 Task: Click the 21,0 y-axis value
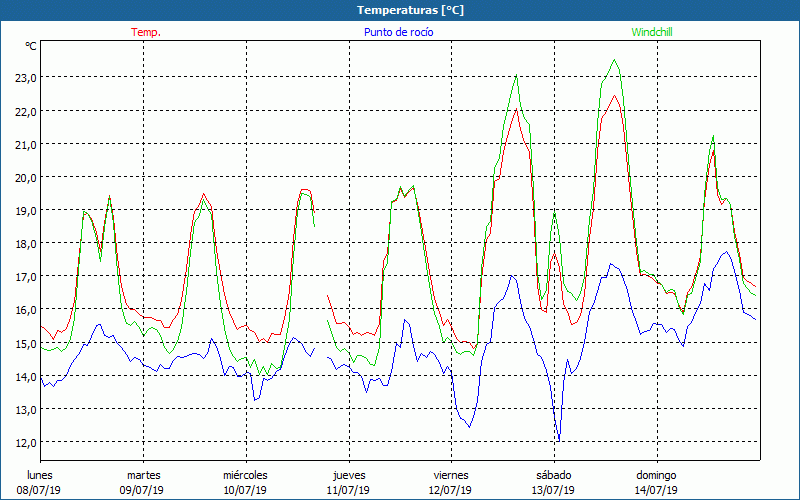coord(26,145)
